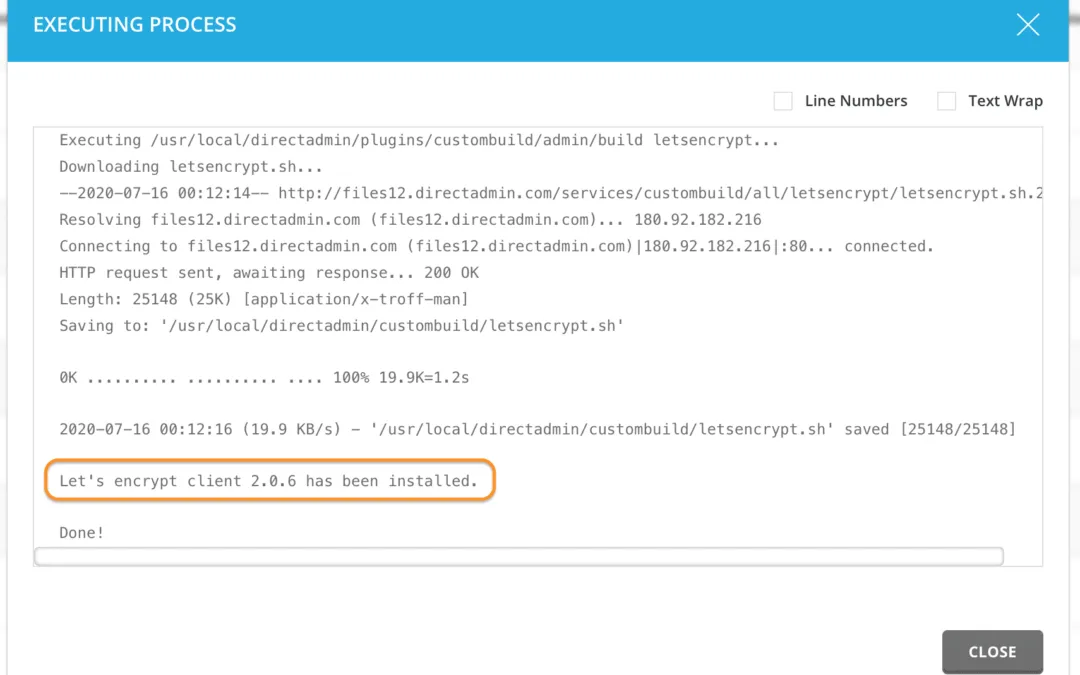Toggle Line Numbers off after checking it
This screenshot has height=675, width=1080.
[782, 101]
